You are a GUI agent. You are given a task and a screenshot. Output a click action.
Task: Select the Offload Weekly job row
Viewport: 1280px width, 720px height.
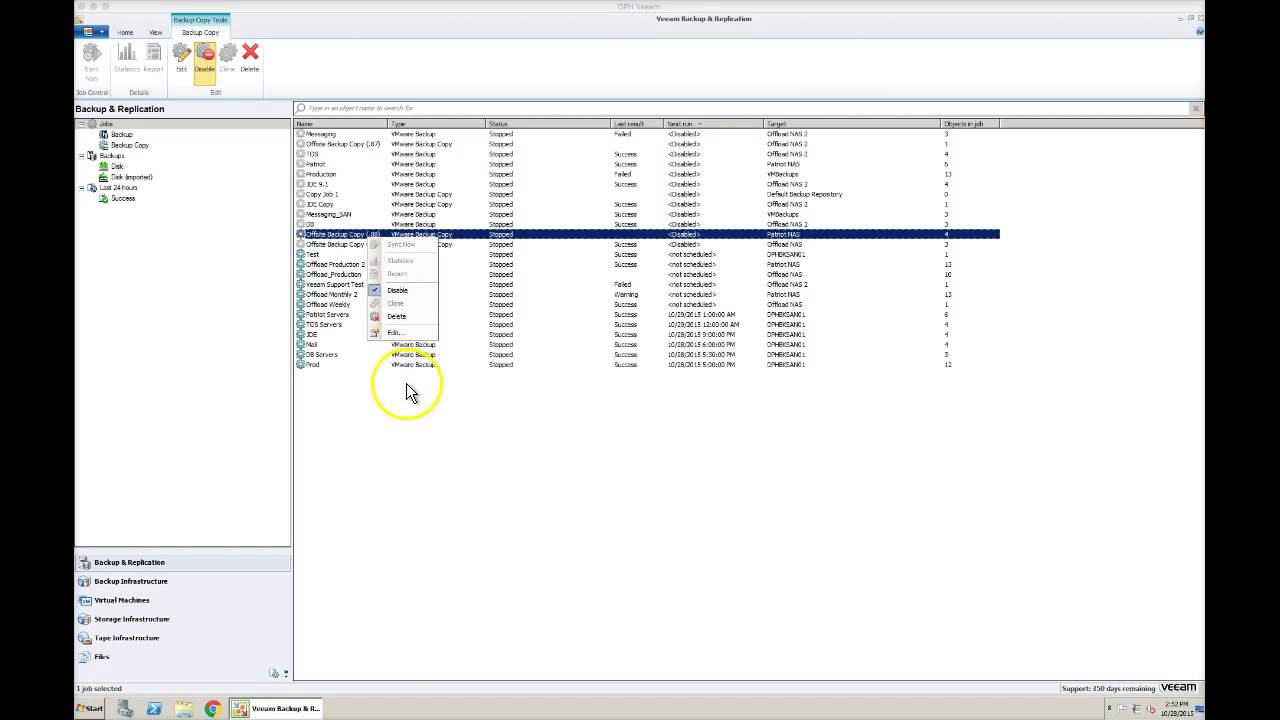[x=647, y=304]
